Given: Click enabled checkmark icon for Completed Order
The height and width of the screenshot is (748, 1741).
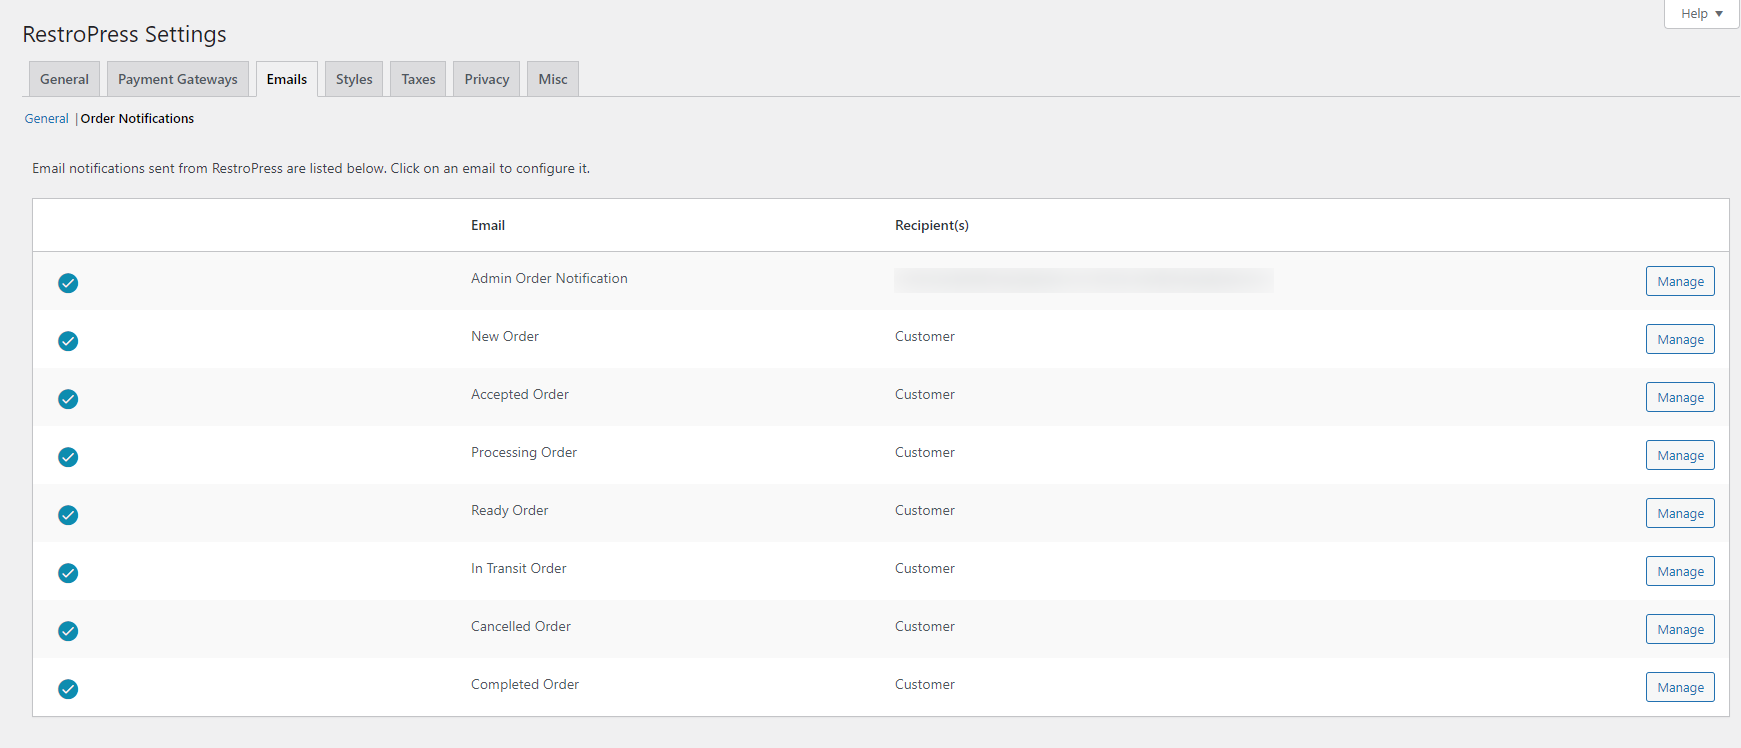Looking at the screenshot, I should [x=68, y=689].
